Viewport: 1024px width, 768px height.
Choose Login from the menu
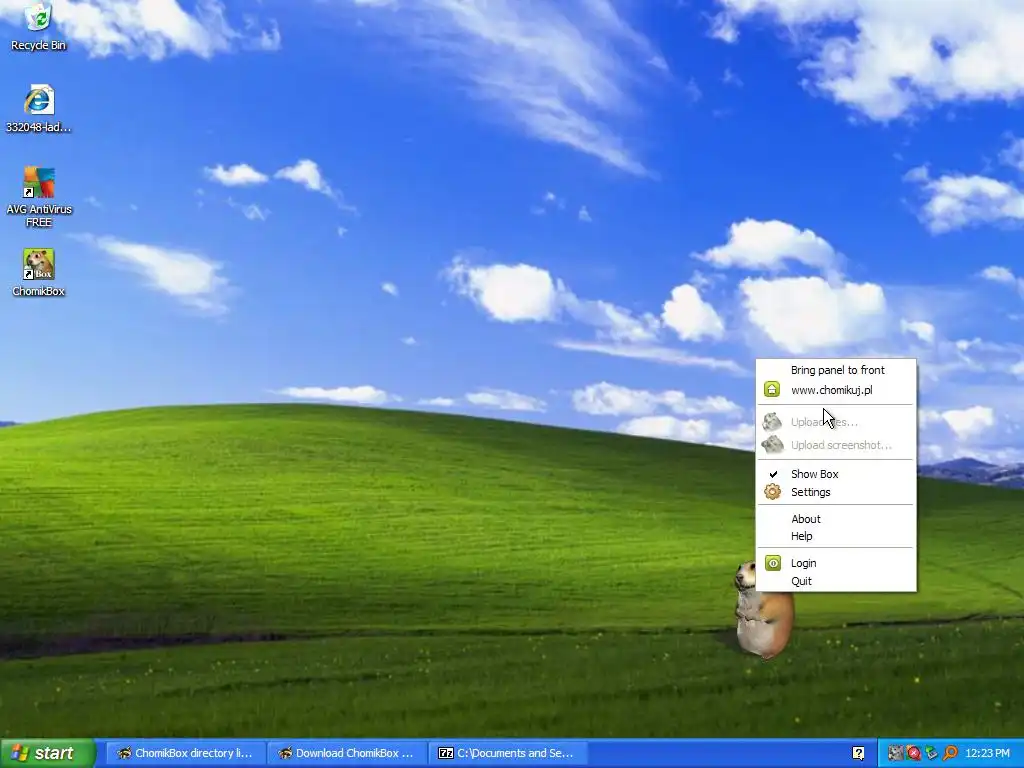(x=837, y=563)
